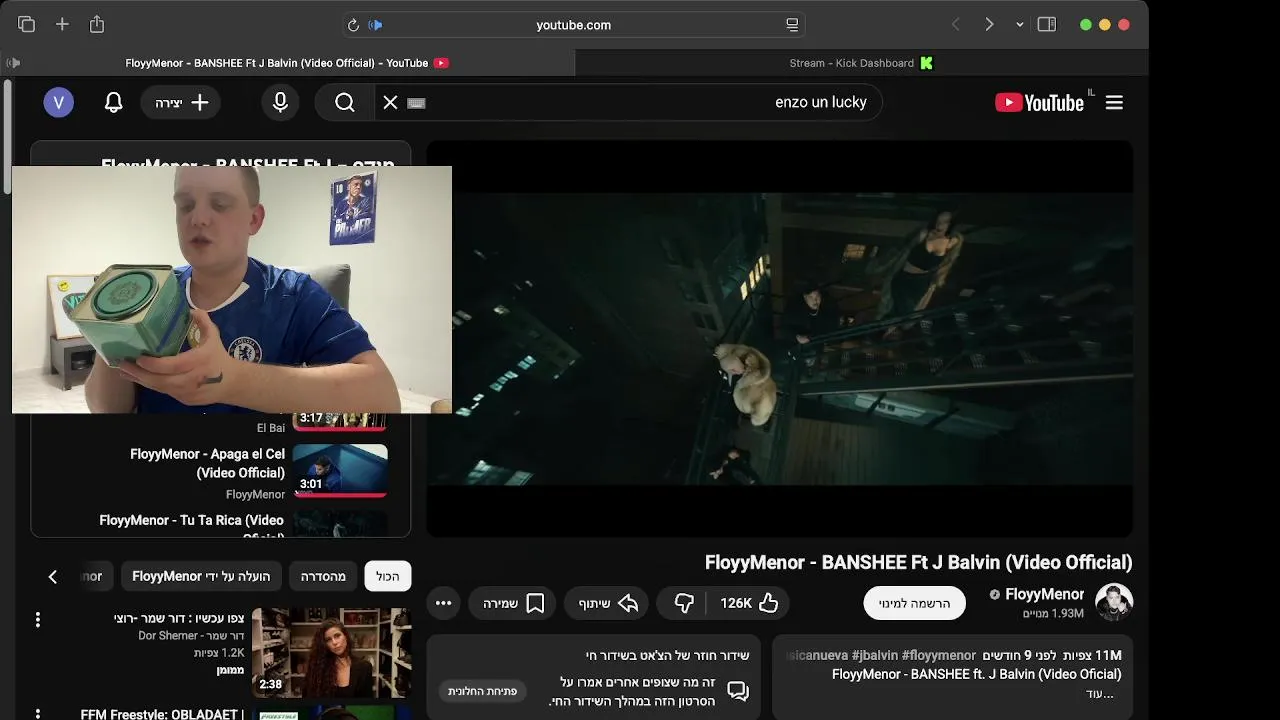1280x720 pixels.
Task: Clear the search query with X
Action: coord(391,102)
